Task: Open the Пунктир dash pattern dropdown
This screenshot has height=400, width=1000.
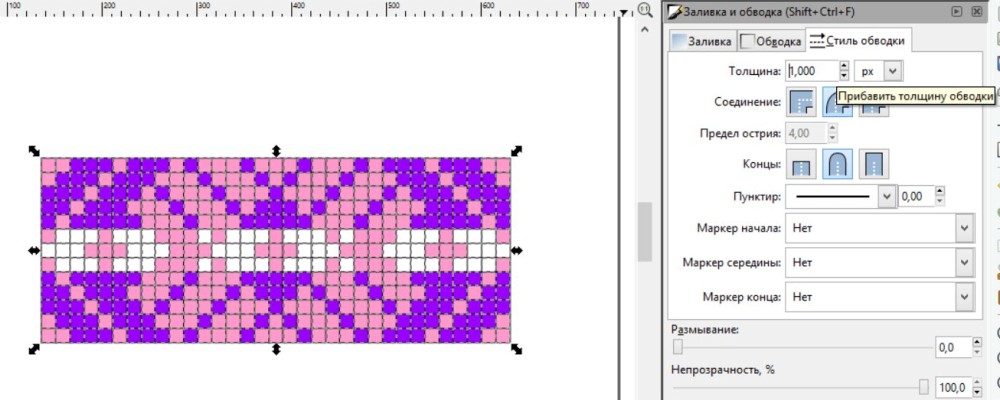Action: click(x=841, y=197)
